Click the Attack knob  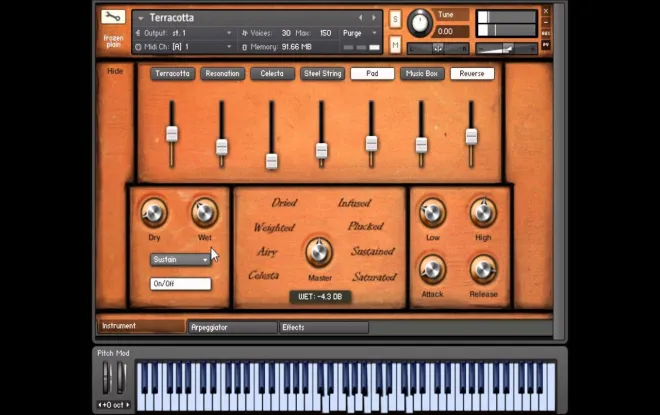click(432, 270)
